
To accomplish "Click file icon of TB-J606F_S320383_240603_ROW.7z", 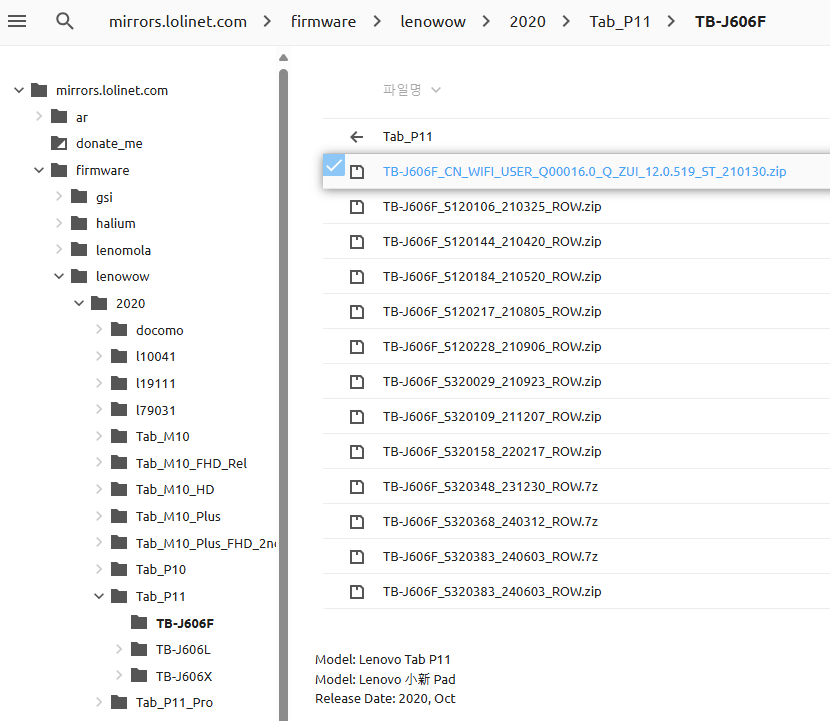I will tap(357, 557).
